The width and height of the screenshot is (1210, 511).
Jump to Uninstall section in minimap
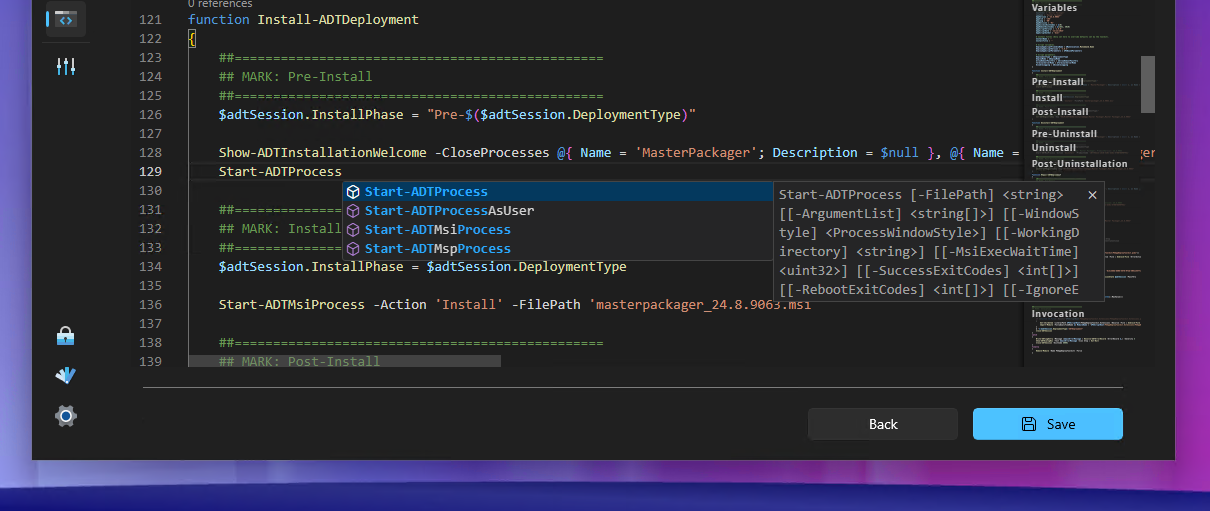click(x=1054, y=148)
